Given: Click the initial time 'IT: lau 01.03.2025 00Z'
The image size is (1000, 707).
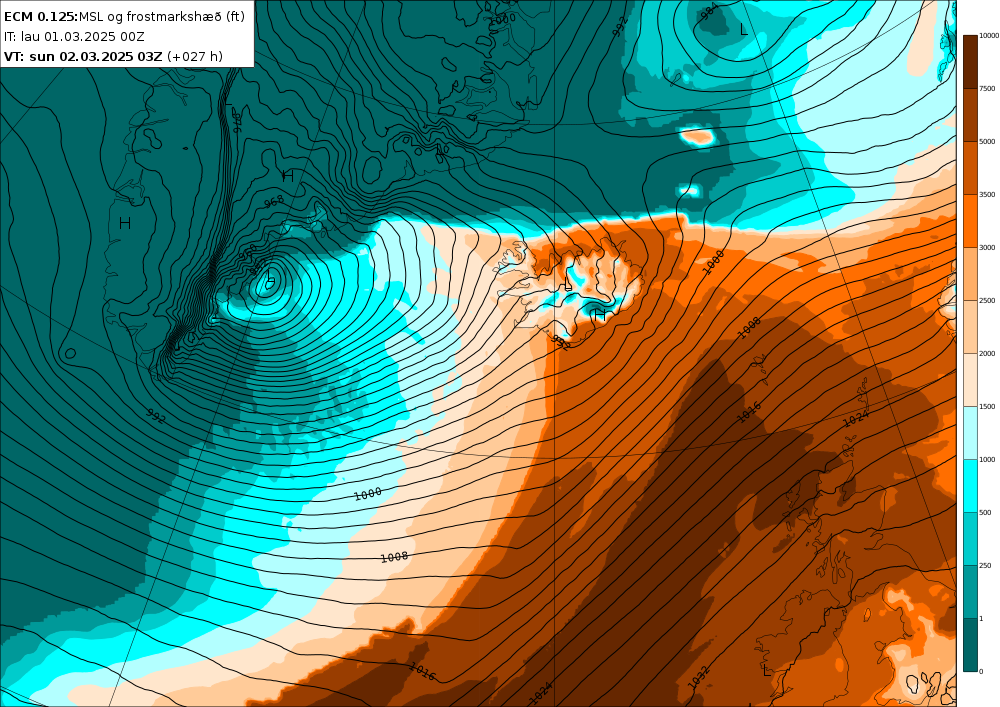Looking at the screenshot, I should (74, 37).
